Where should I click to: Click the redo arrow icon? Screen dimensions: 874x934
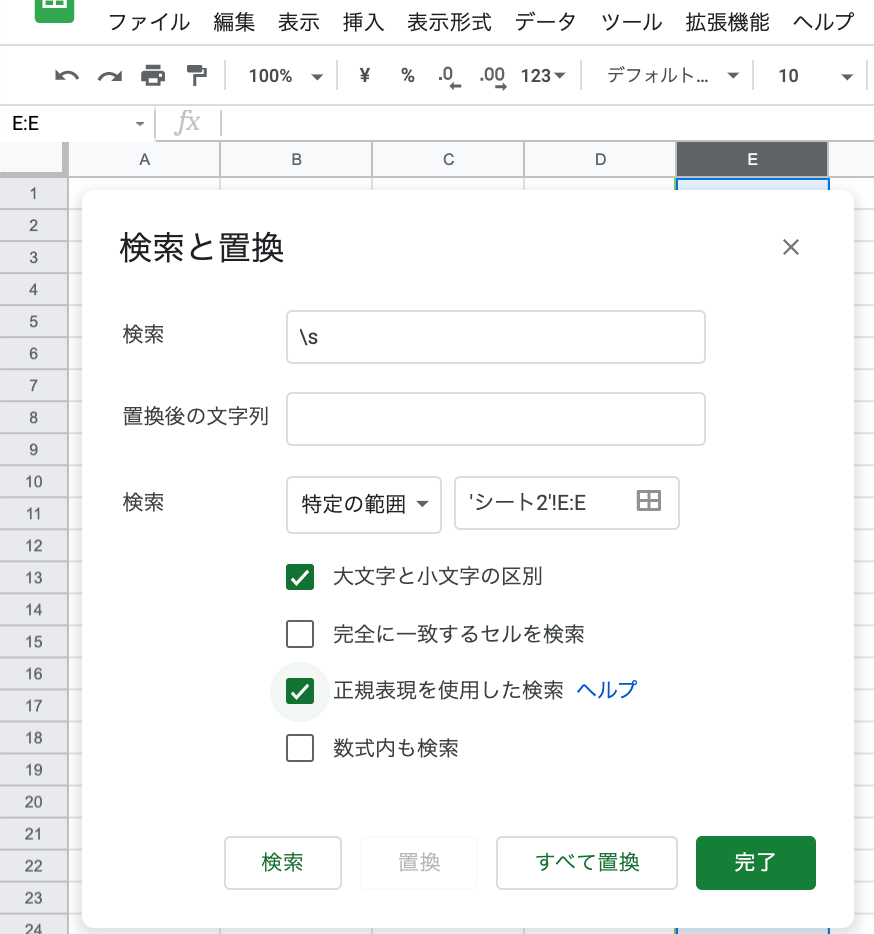(109, 76)
